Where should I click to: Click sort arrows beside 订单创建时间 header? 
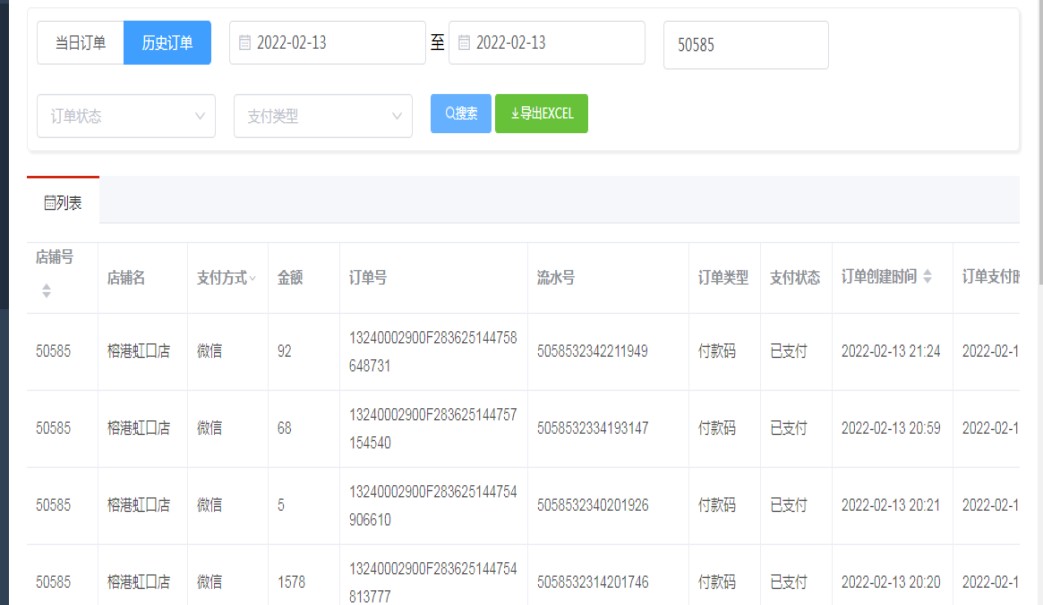927,278
